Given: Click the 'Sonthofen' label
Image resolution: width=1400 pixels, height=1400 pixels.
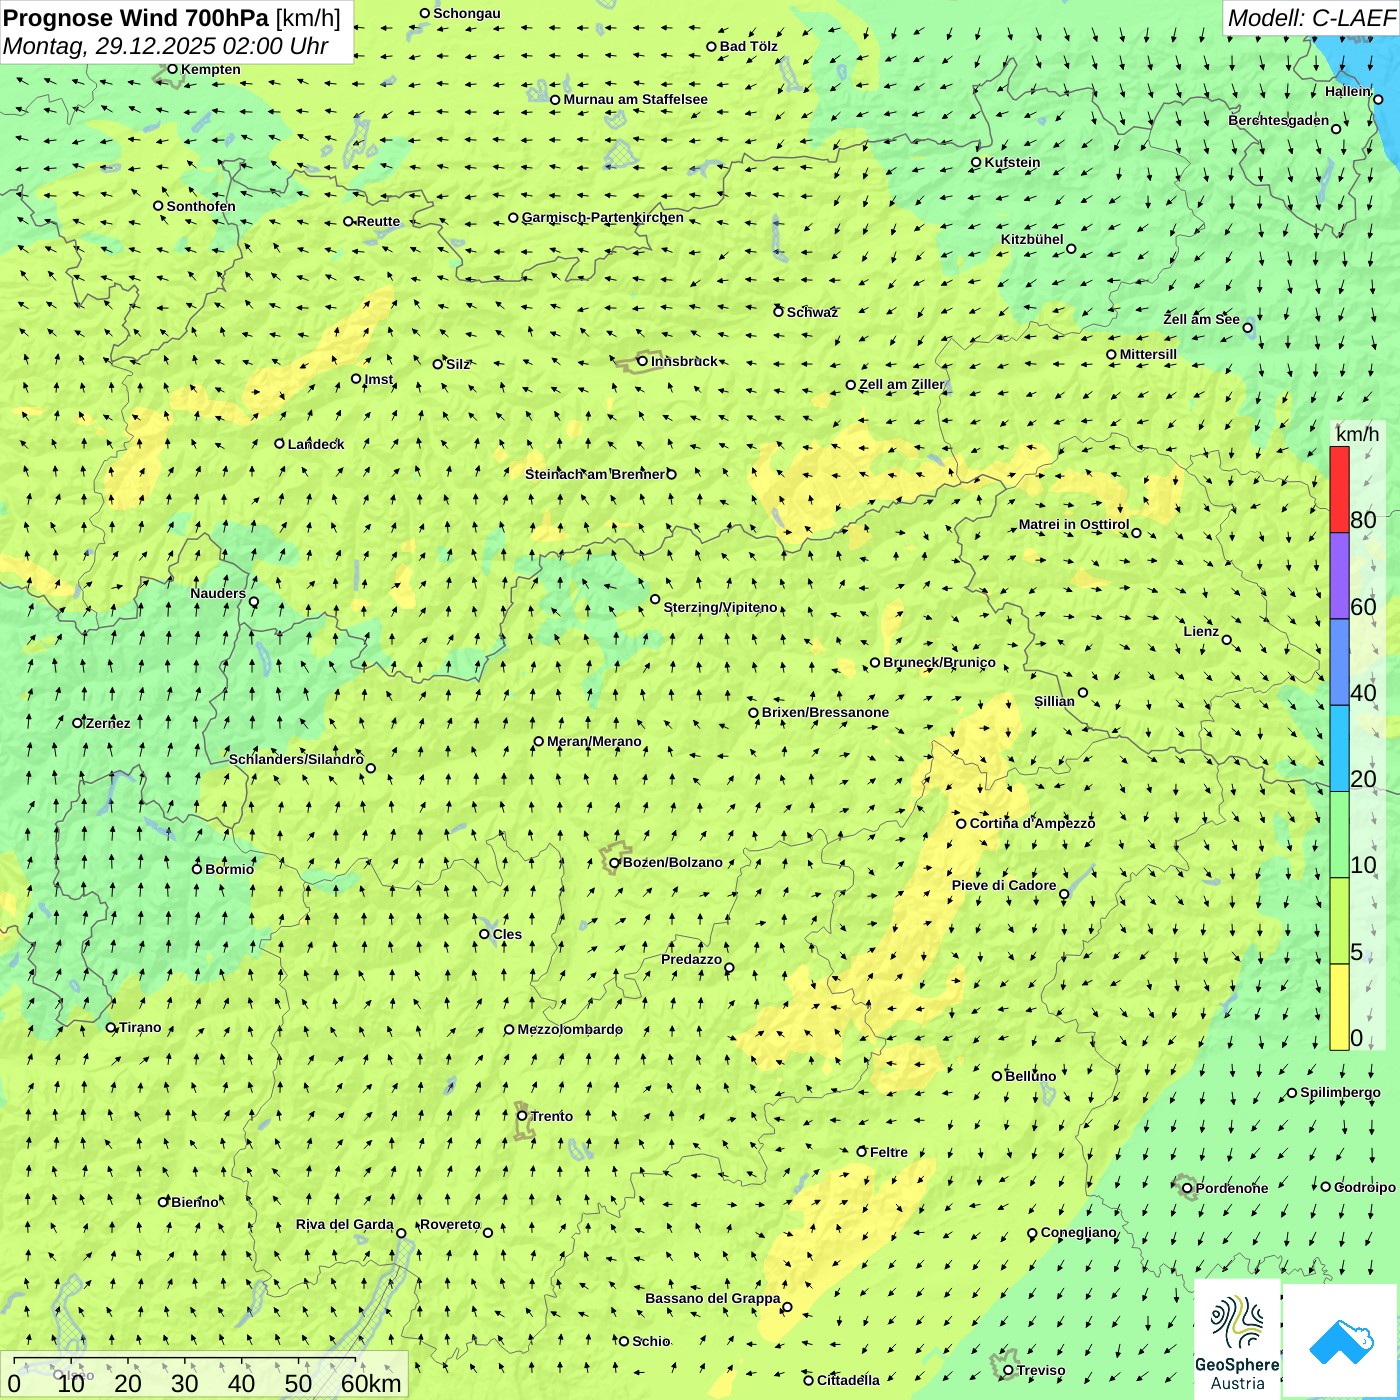Looking at the screenshot, I should pyautogui.click(x=201, y=206).
